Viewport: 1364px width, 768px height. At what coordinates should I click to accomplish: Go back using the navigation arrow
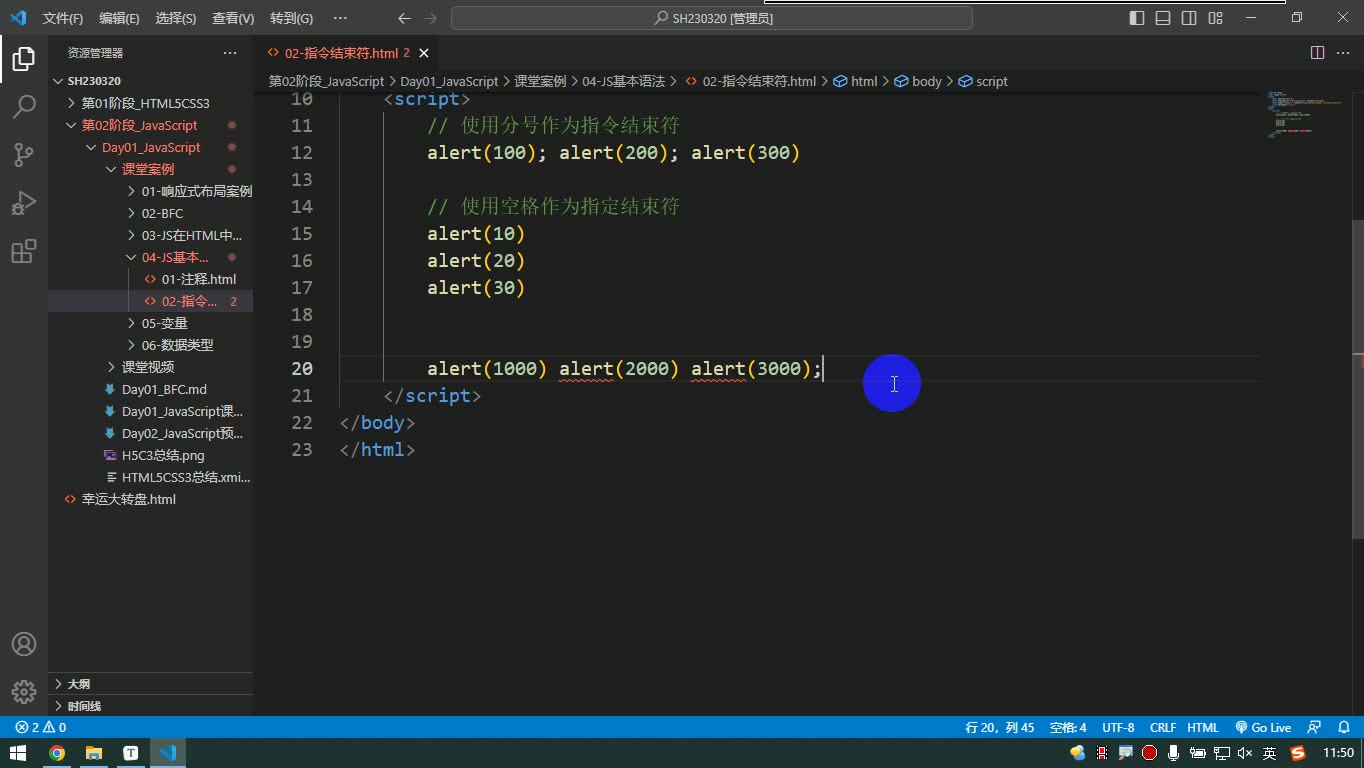coord(404,18)
